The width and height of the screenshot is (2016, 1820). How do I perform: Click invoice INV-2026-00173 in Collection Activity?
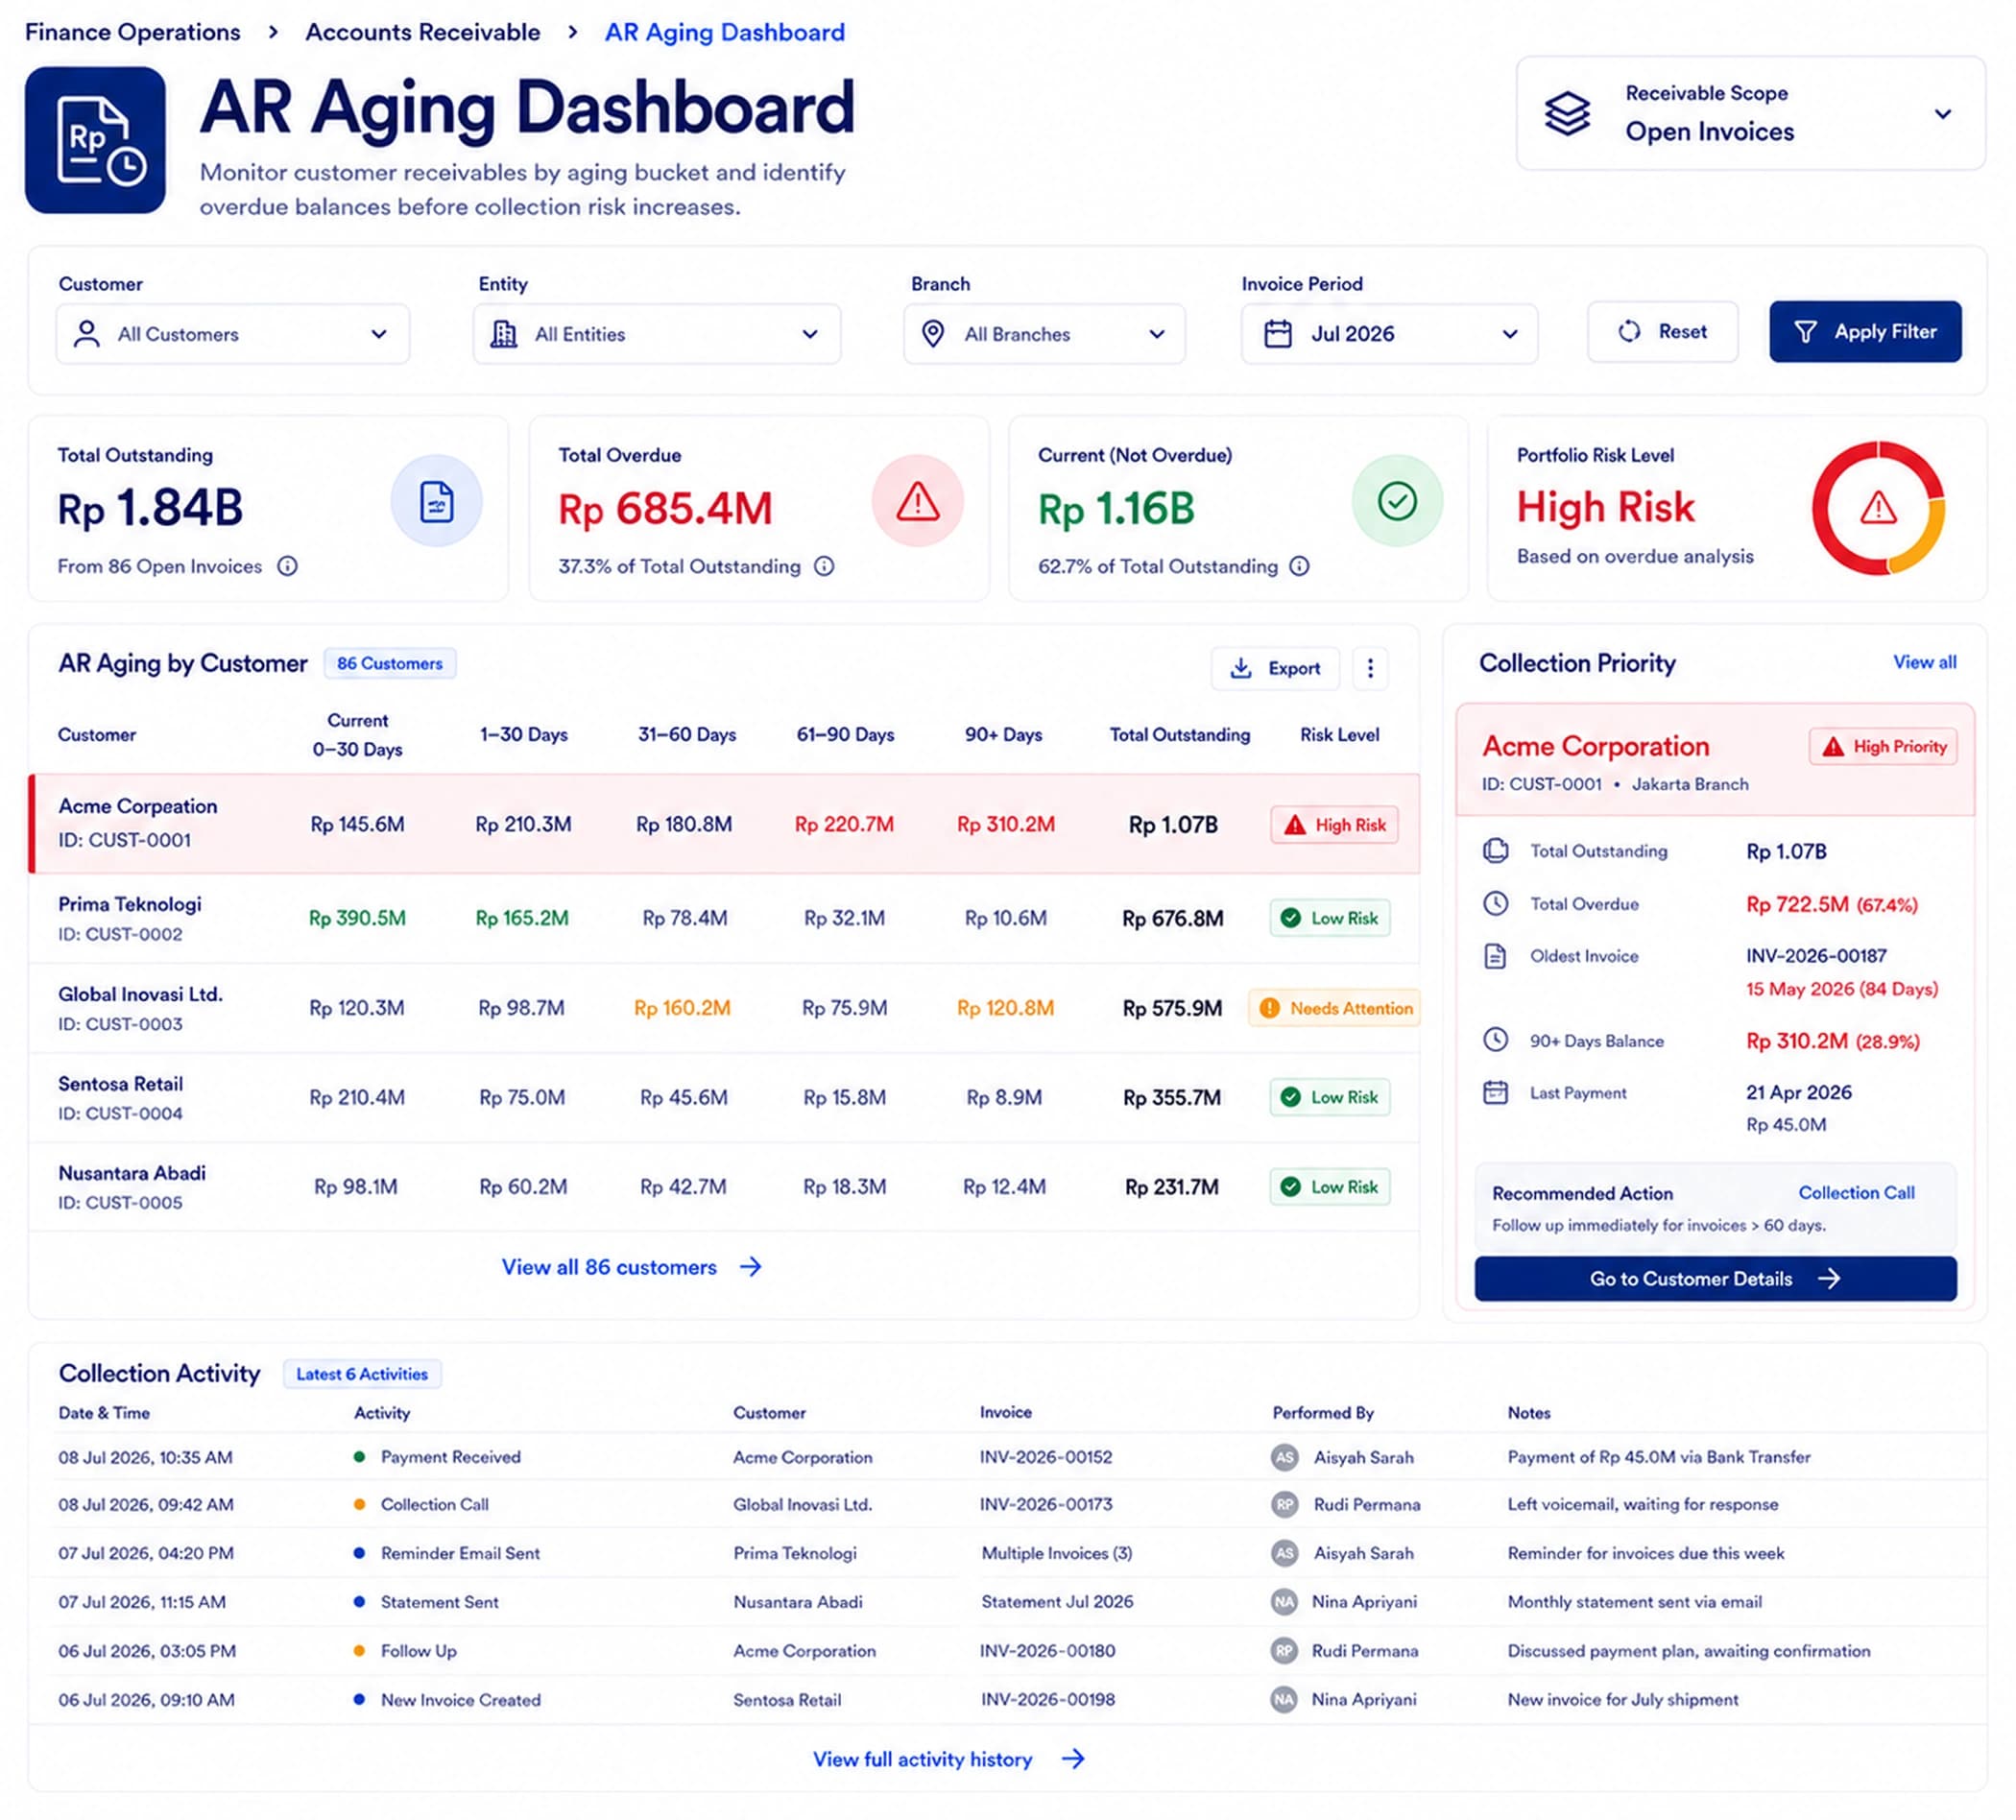1046,1504
